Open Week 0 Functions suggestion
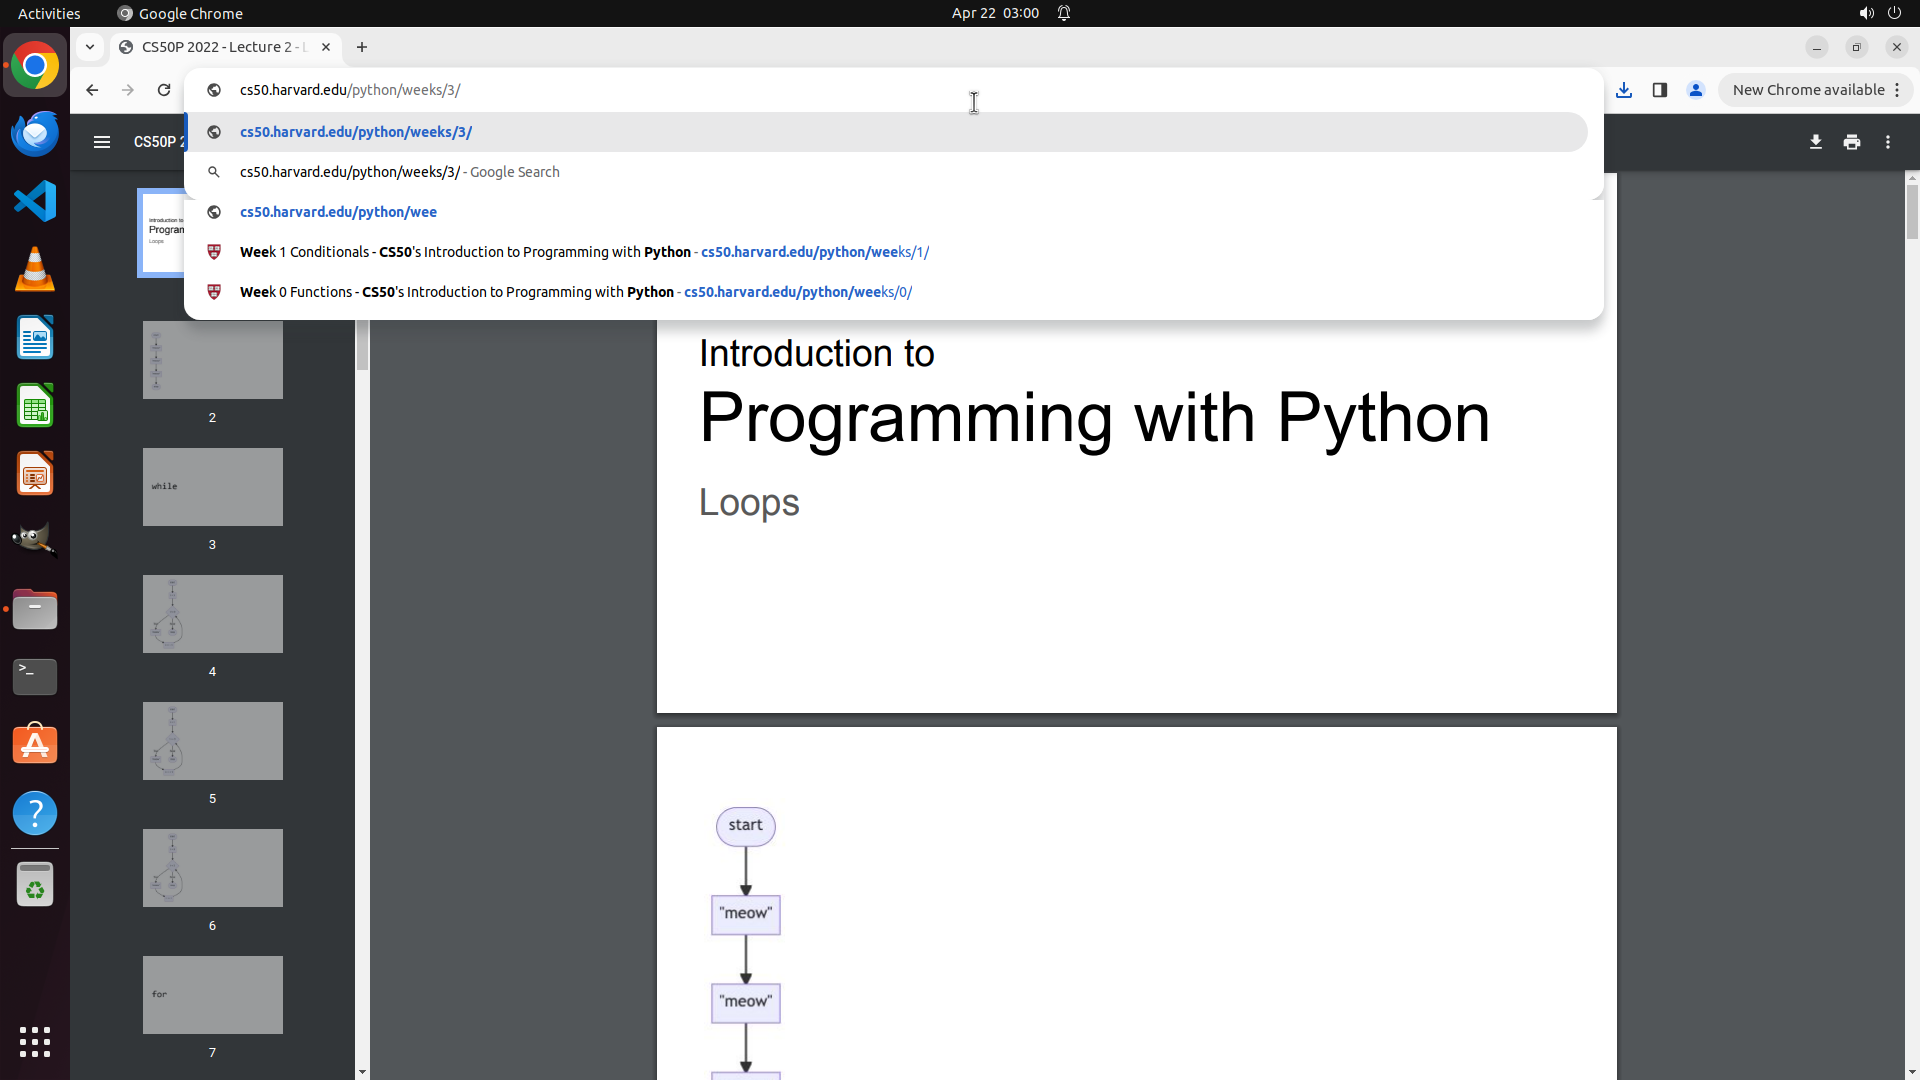 tap(575, 292)
